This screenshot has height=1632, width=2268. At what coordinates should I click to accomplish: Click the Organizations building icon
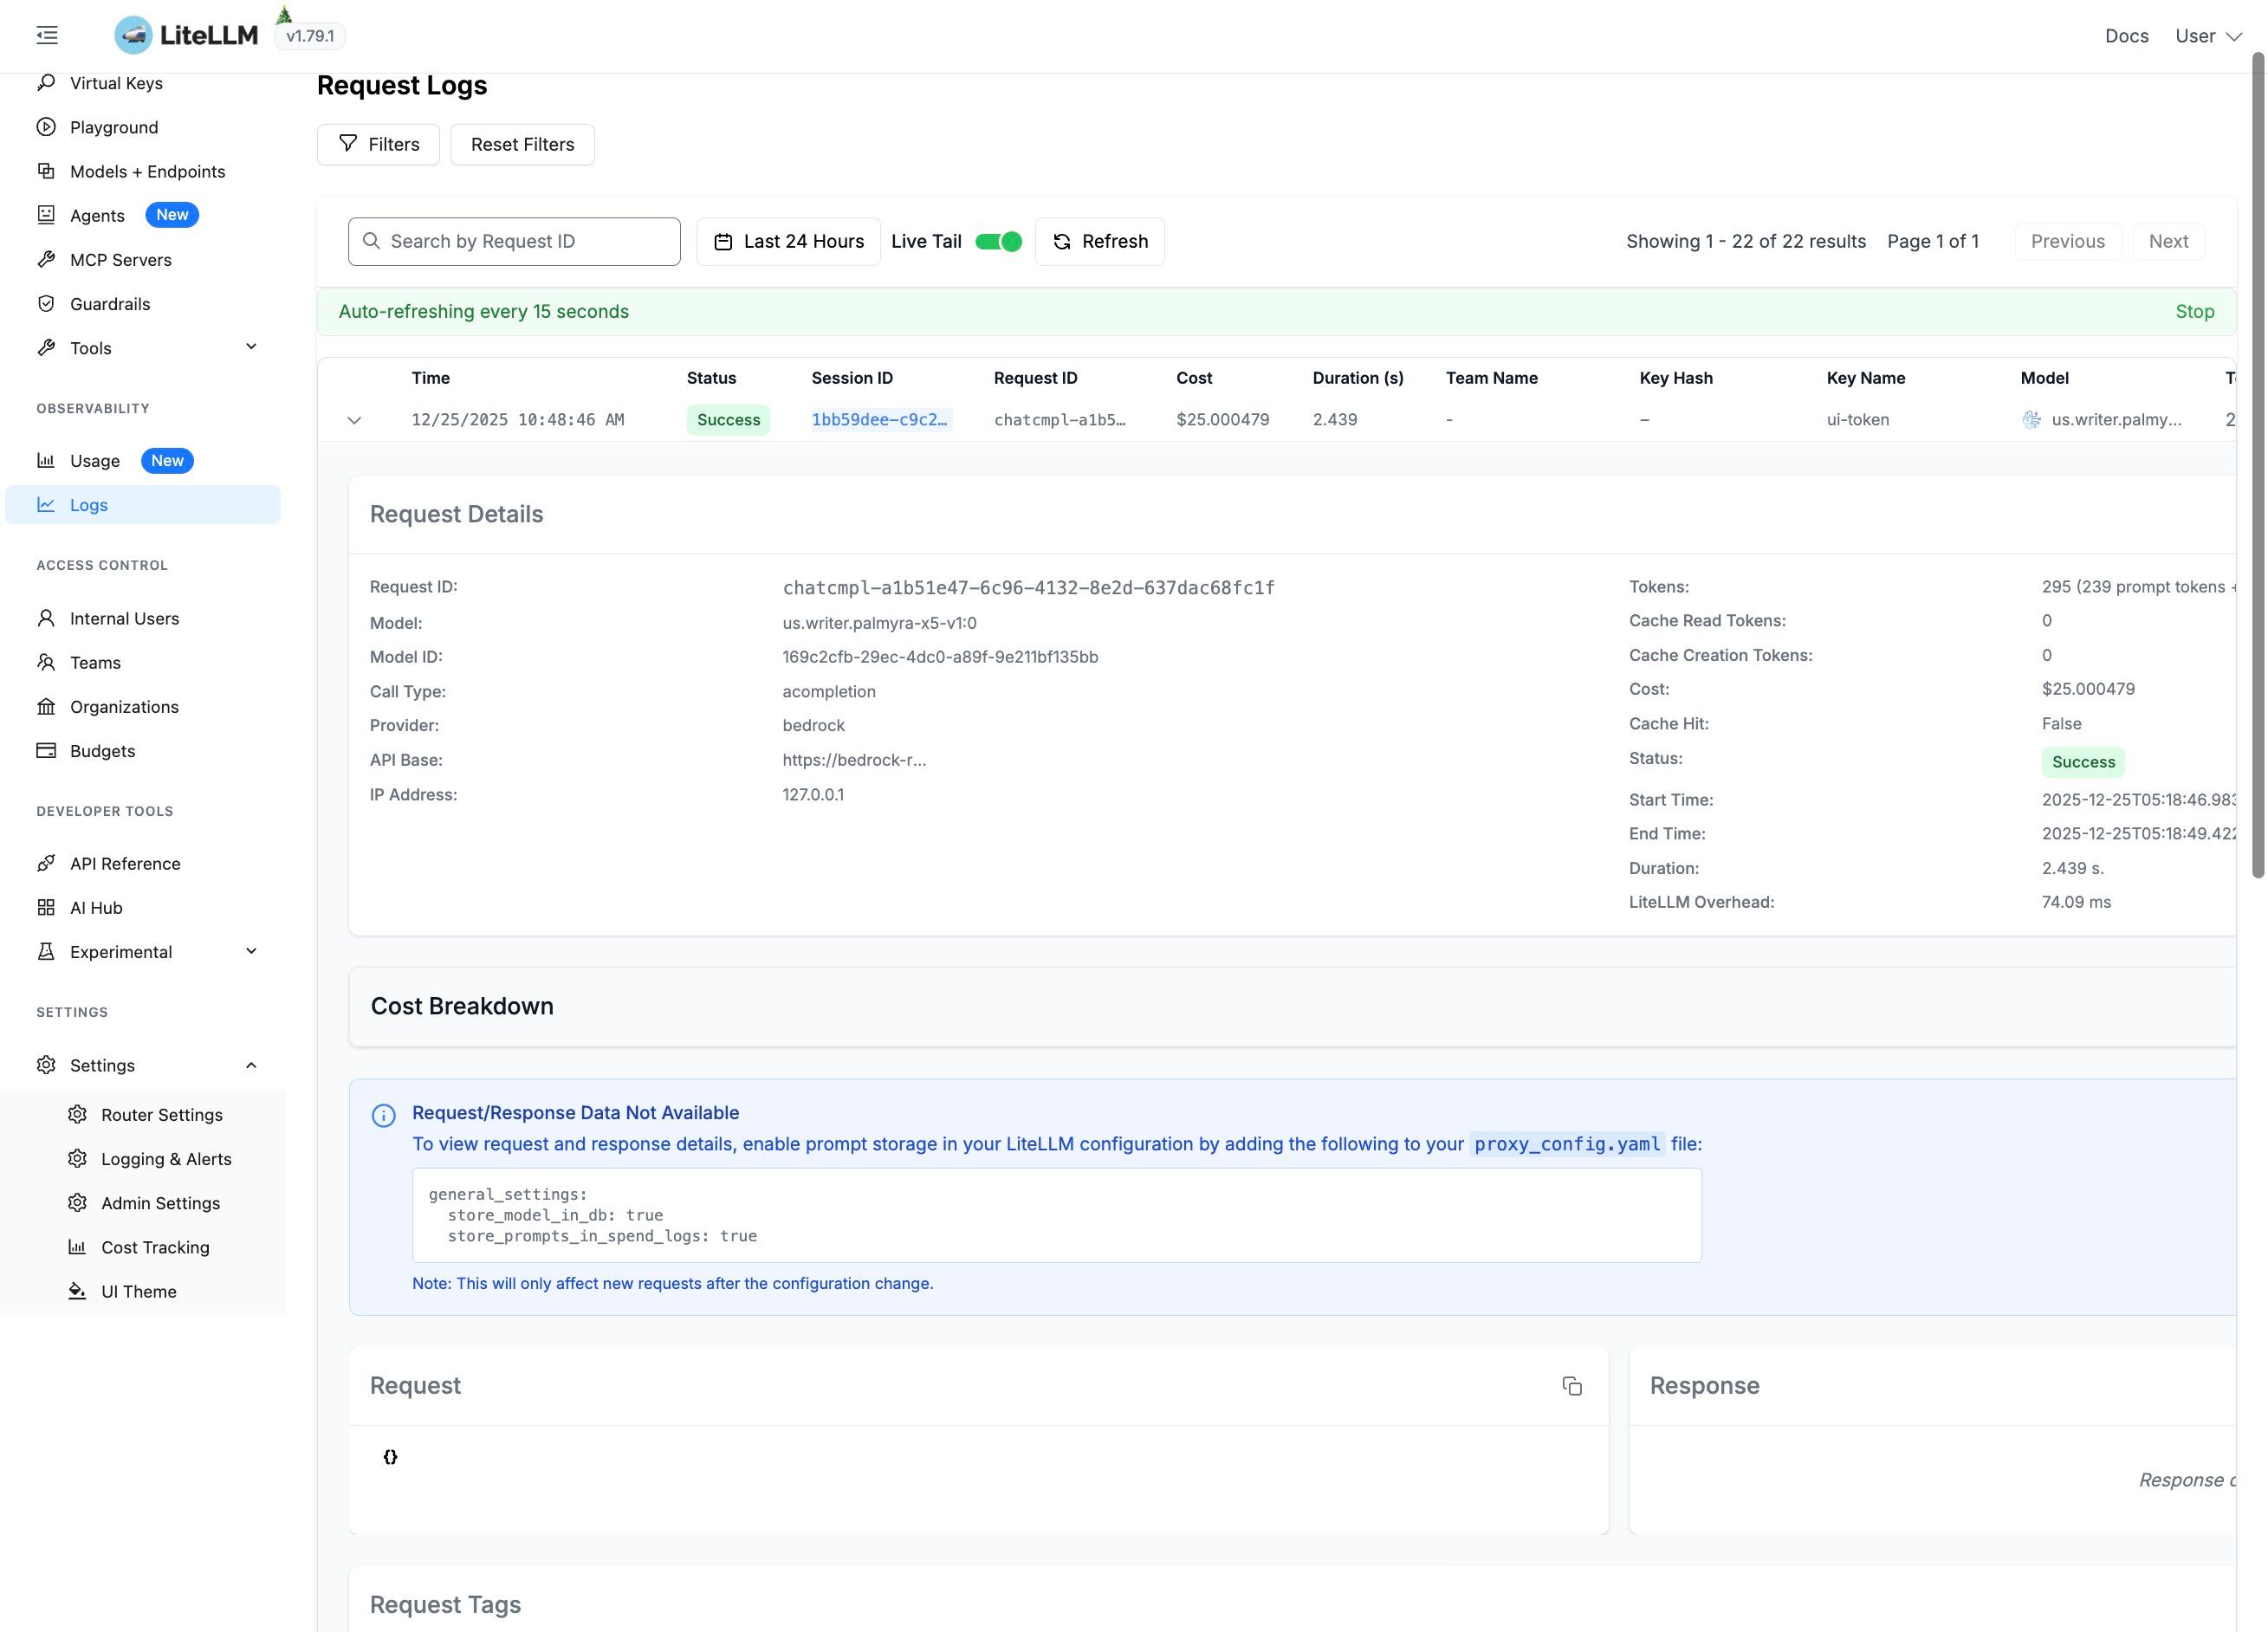[46, 707]
